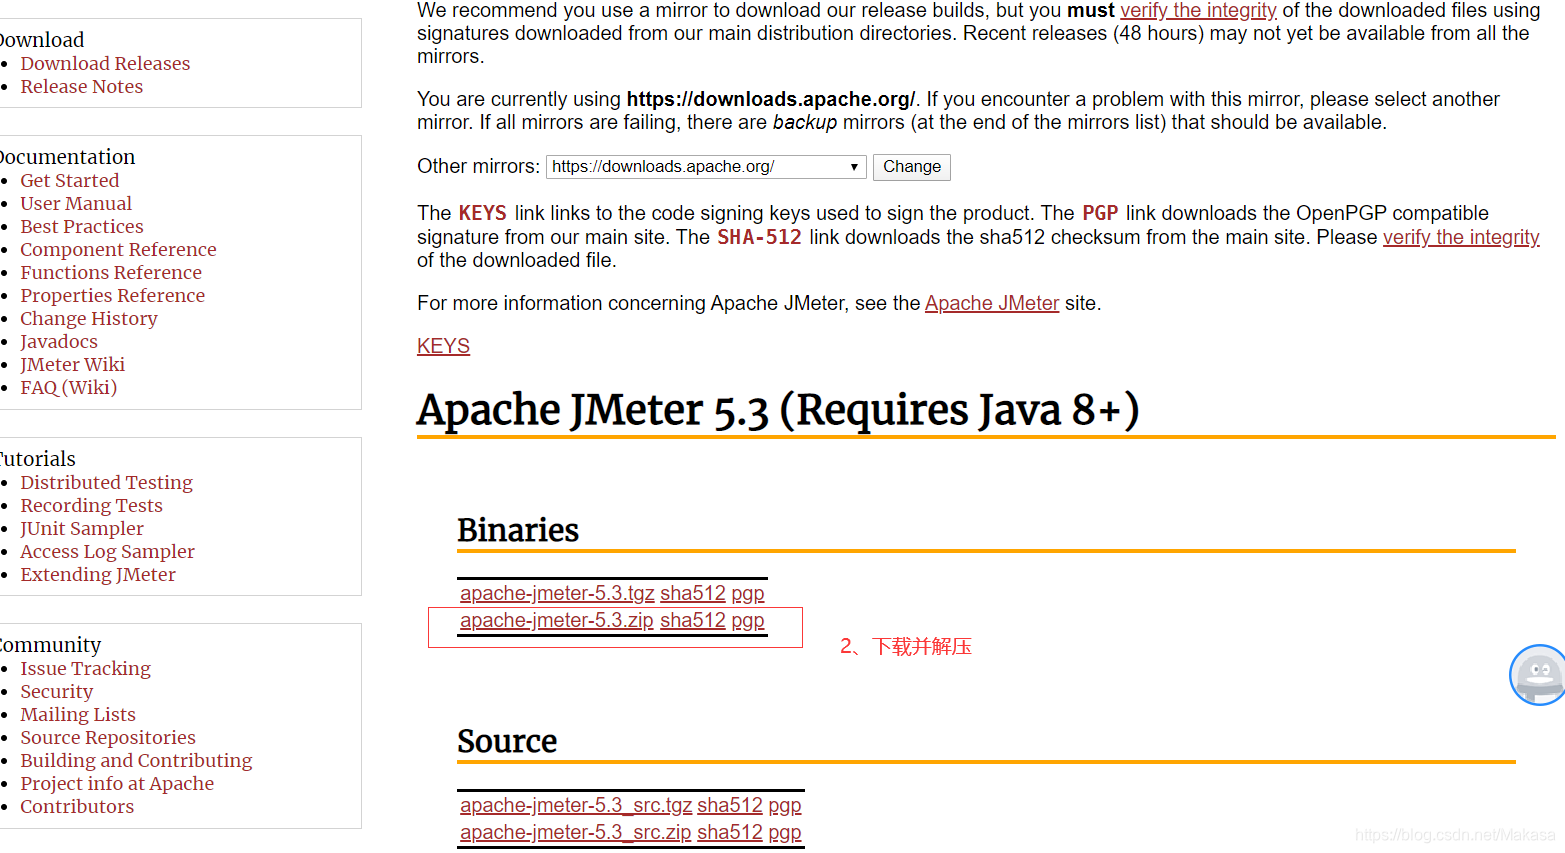Open Best Practices documentation
This screenshot has width=1565, height=853.
[x=81, y=226]
